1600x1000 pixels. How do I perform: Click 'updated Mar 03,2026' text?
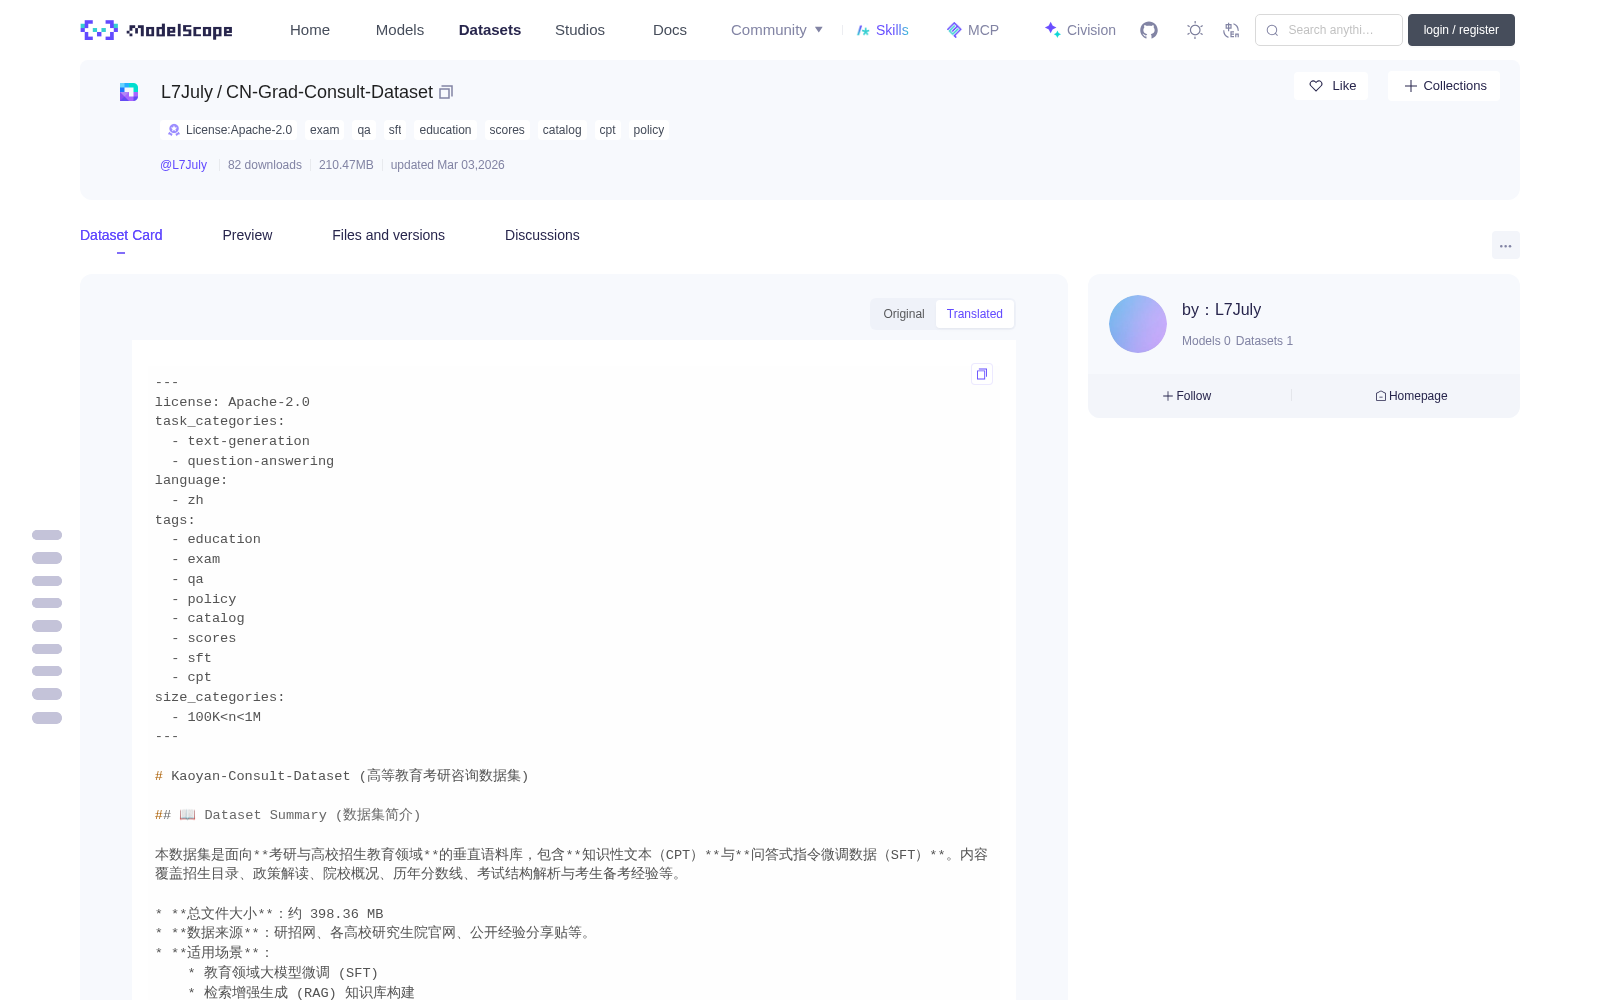point(447,165)
